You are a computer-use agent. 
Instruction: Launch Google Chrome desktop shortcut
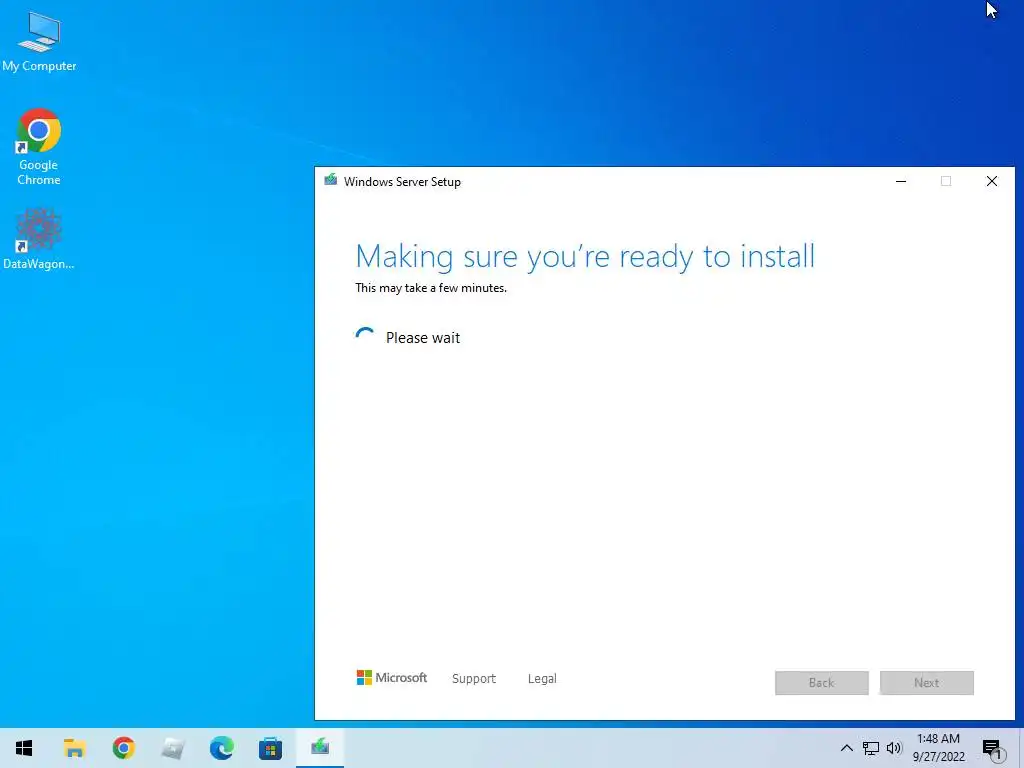point(39,146)
